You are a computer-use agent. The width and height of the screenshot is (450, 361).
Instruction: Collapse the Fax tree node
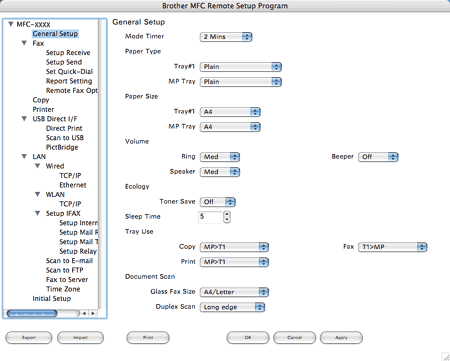click(24, 43)
